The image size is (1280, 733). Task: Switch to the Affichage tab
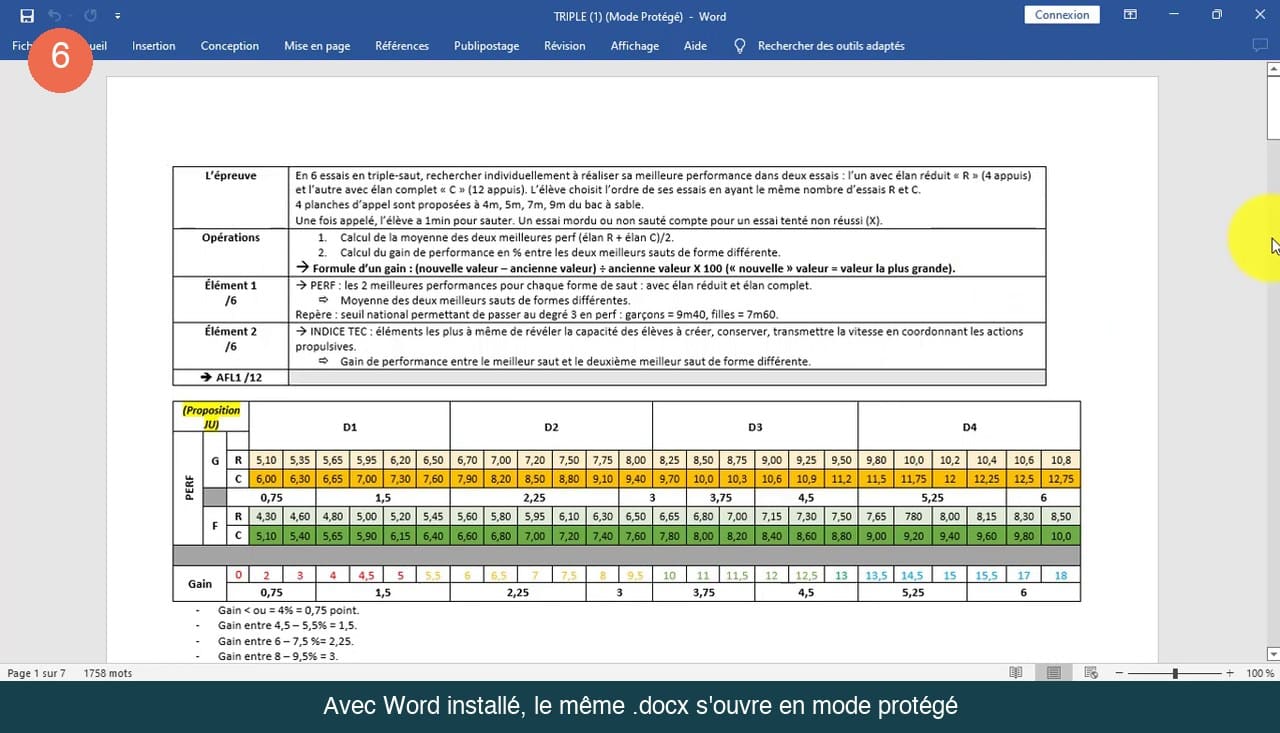coord(635,46)
